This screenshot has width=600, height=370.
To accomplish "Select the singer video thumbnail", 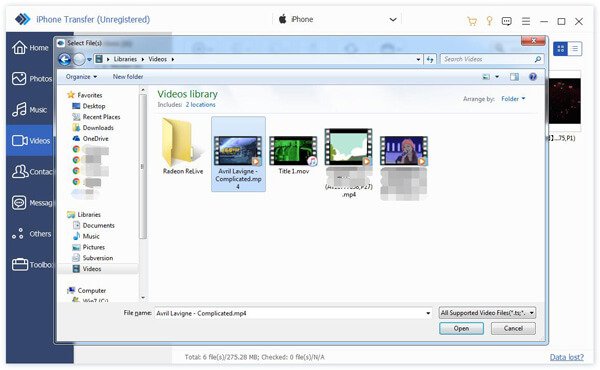I will click(404, 151).
